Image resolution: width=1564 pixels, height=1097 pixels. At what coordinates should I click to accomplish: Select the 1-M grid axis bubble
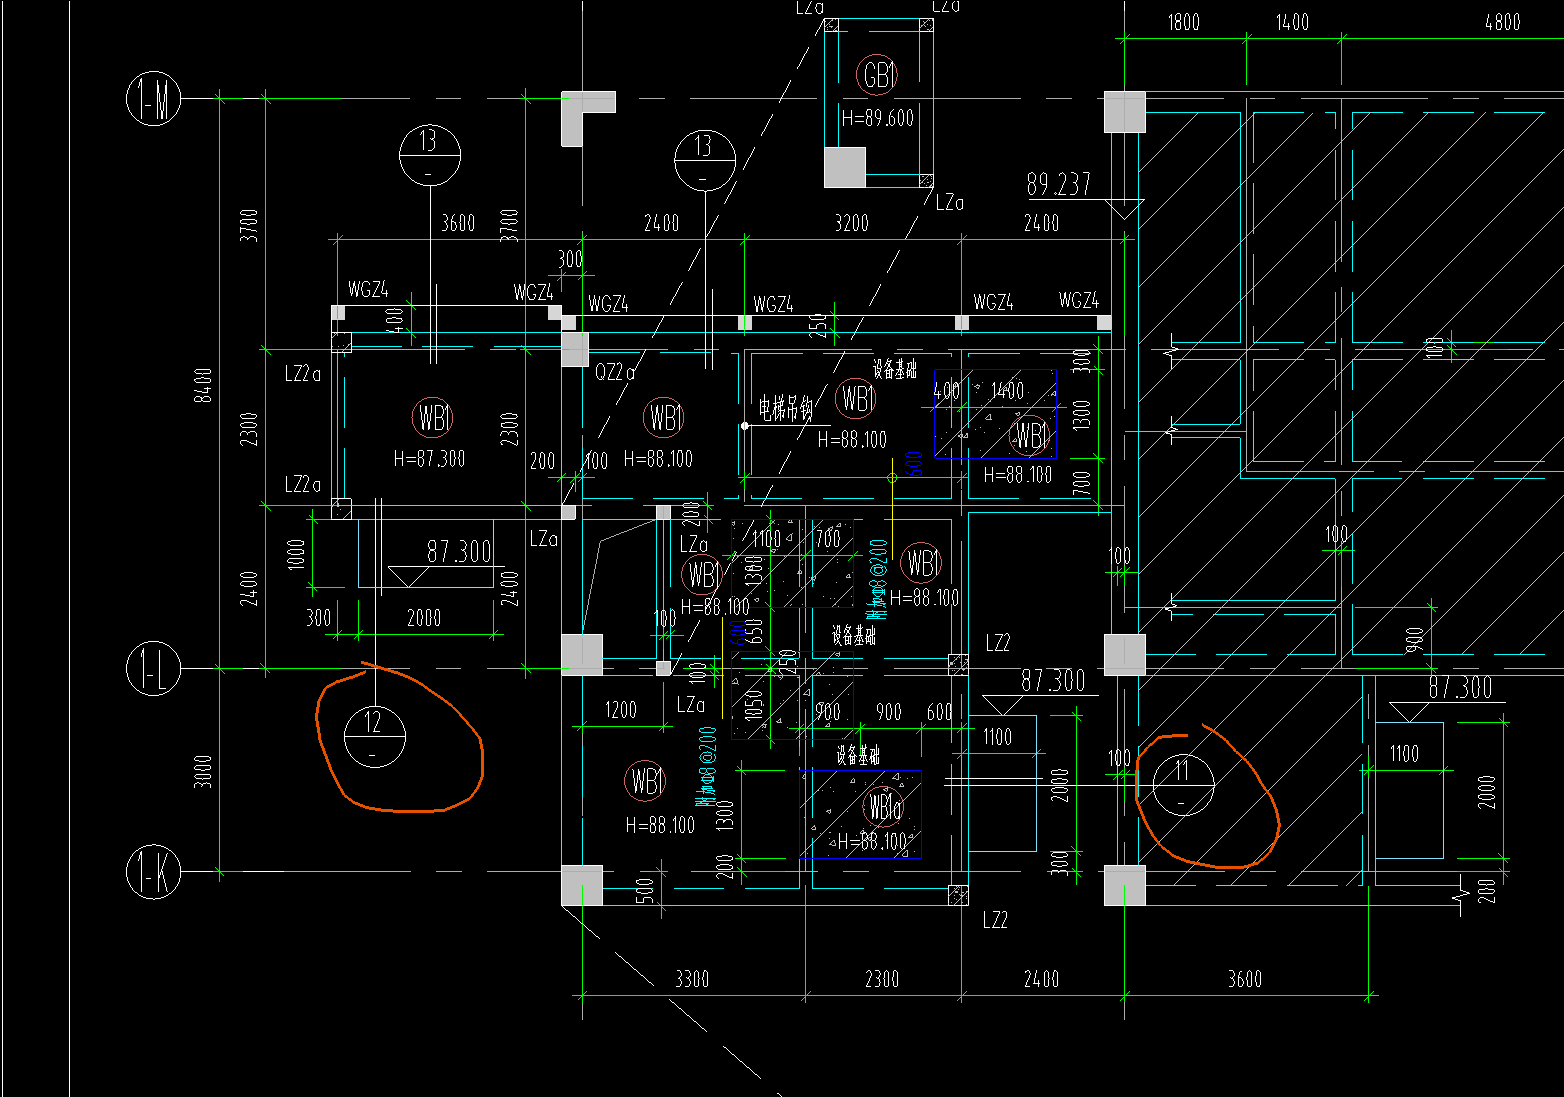click(x=153, y=98)
